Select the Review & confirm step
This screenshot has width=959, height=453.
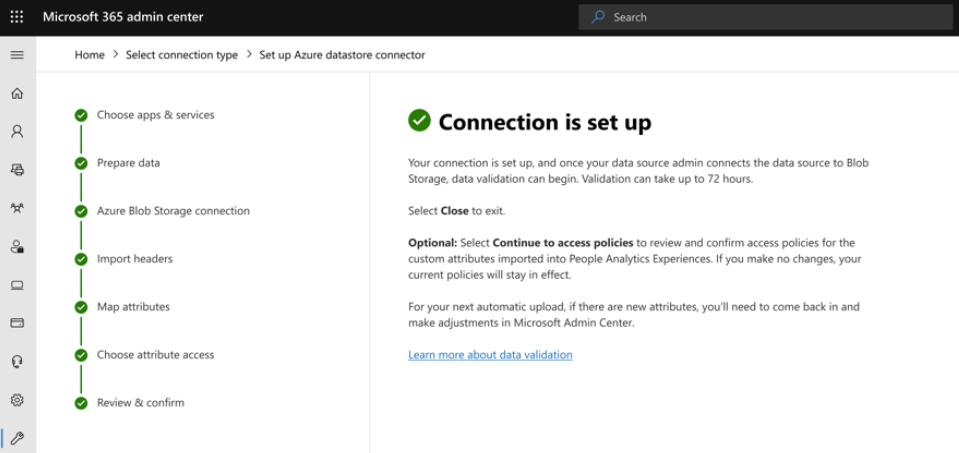(x=140, y=403)
